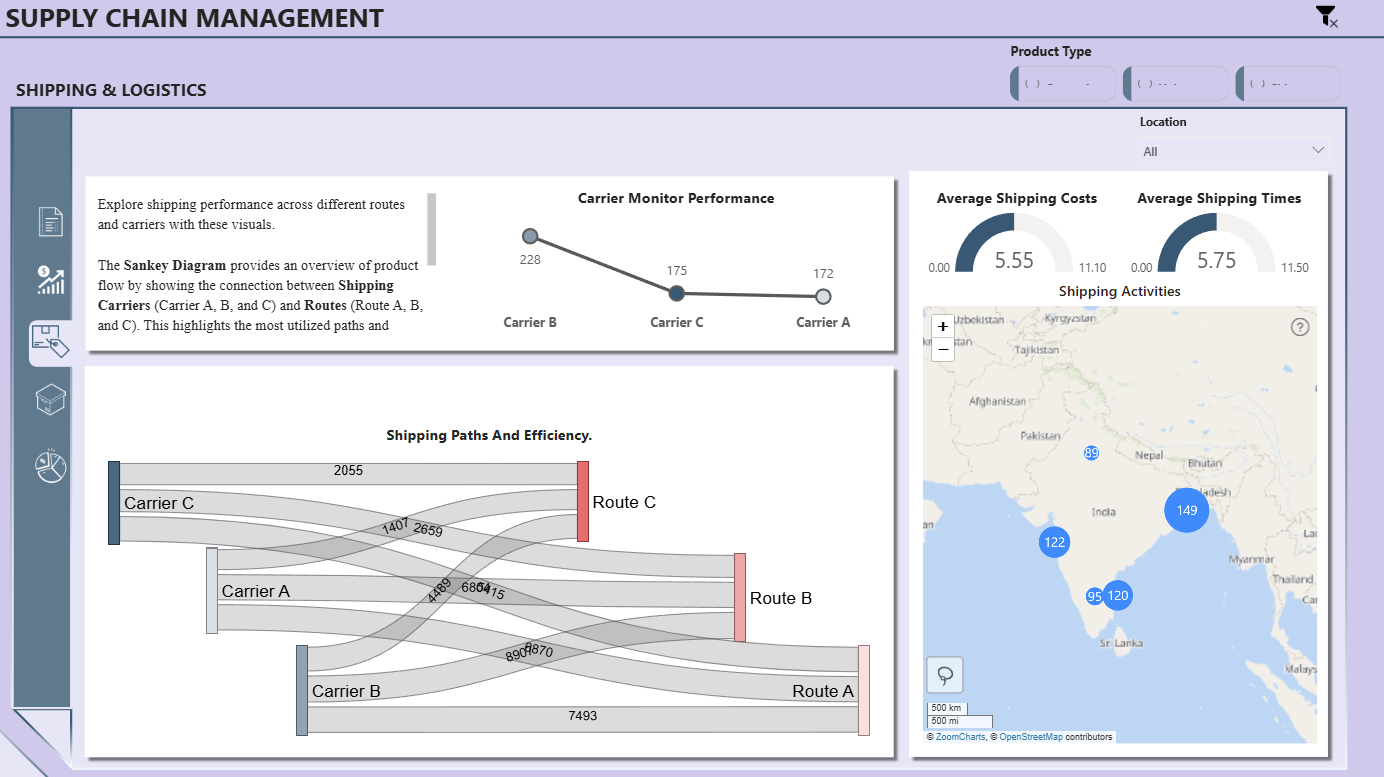
Task: Open the pie chart page icon
Action: click(x=50, y=465)
